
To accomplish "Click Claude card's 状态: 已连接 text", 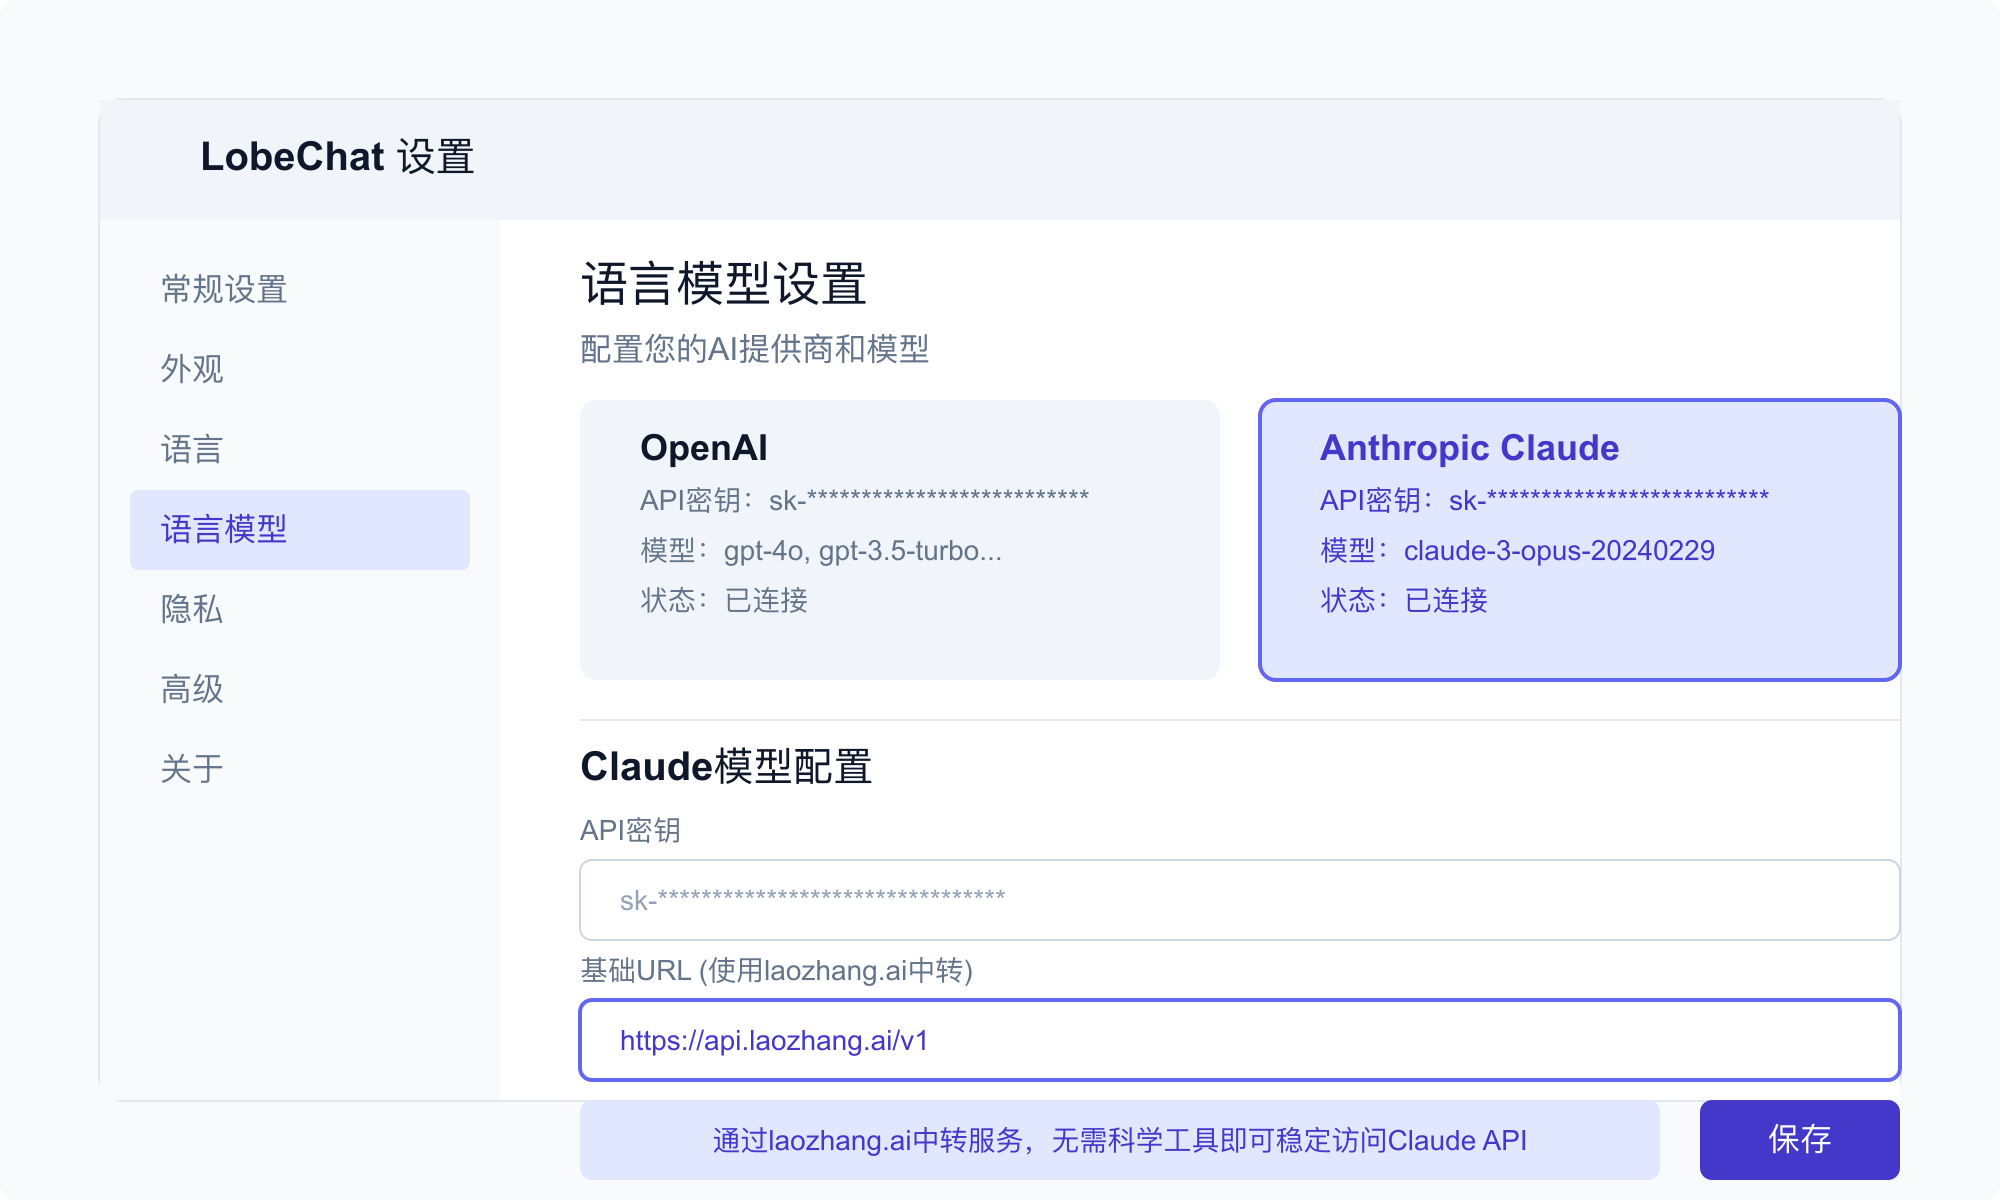I will (1404, 600).
